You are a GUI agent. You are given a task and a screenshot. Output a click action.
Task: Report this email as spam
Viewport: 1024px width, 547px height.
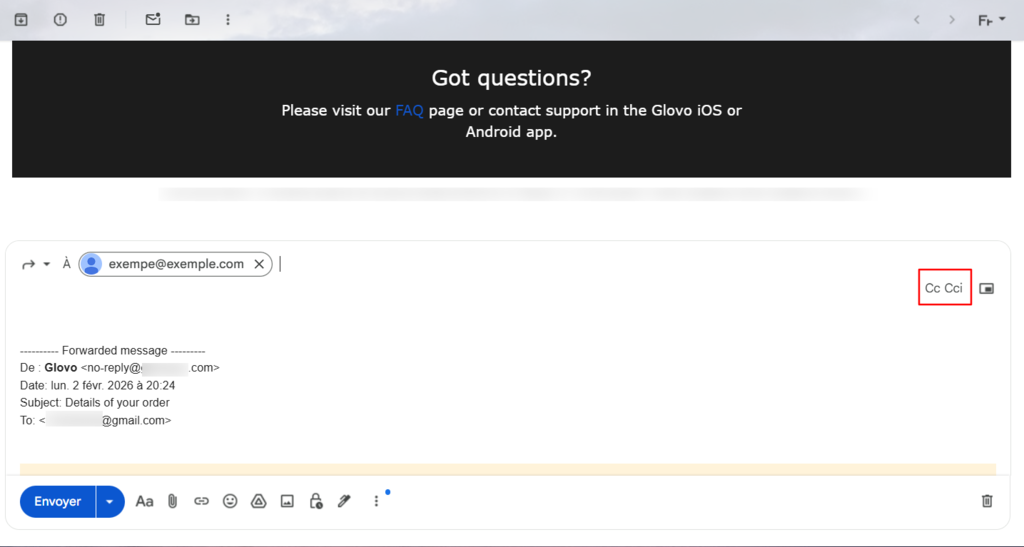(x=60, y=20)
